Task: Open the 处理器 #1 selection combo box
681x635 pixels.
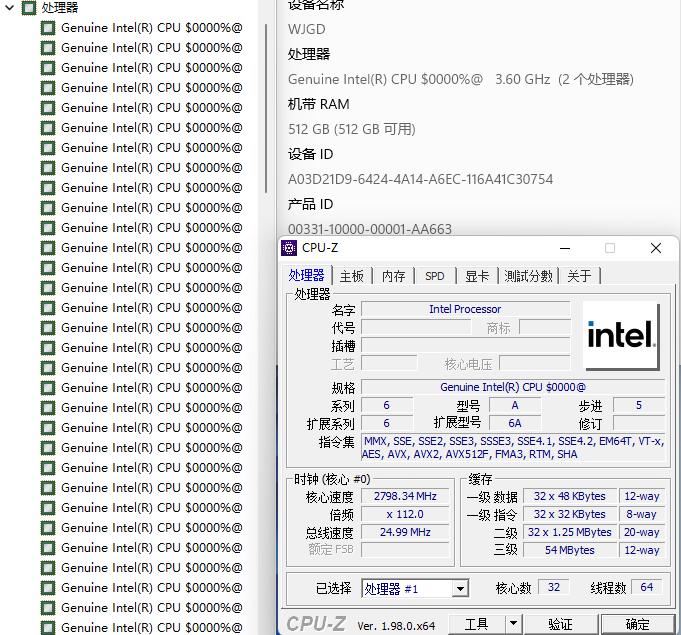Action: pos(415,589)
